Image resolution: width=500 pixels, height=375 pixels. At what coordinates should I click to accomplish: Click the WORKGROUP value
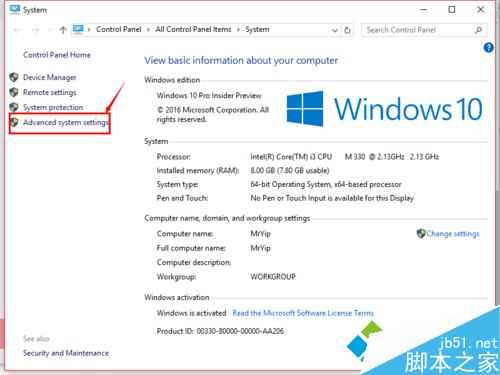click(x=273, y=277)
